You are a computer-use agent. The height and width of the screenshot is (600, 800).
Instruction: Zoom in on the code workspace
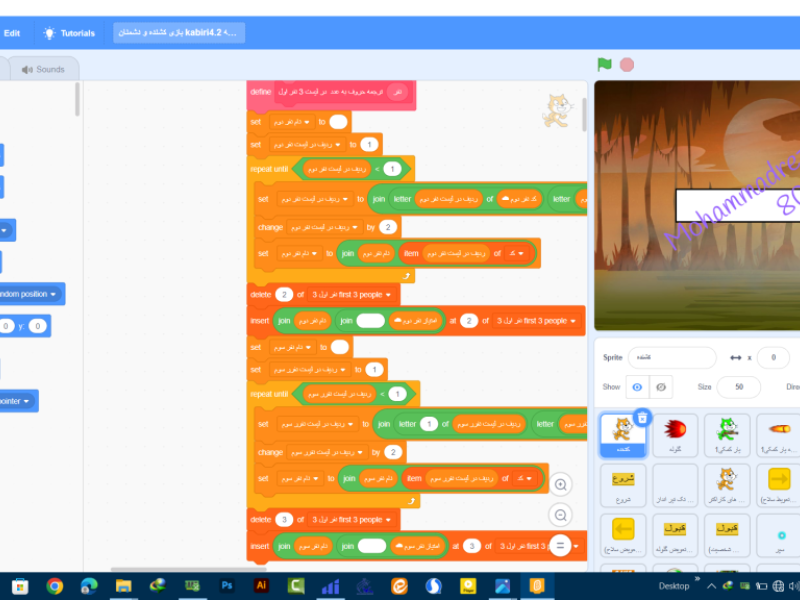coord(560,485)
